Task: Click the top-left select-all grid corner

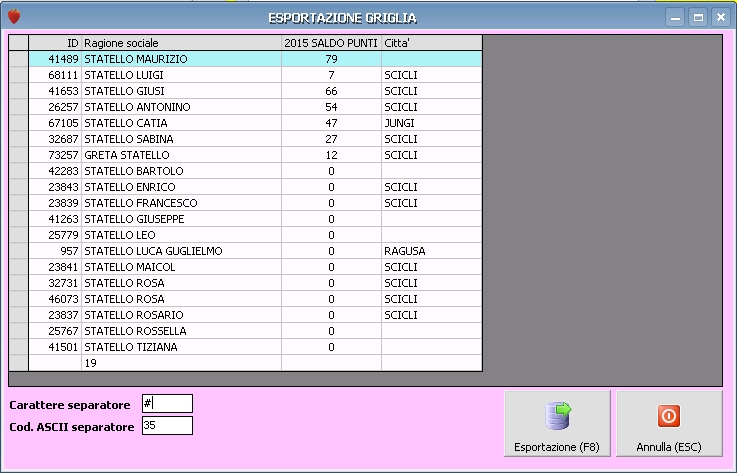Action: pyautogui.click(x=19, y=43)
